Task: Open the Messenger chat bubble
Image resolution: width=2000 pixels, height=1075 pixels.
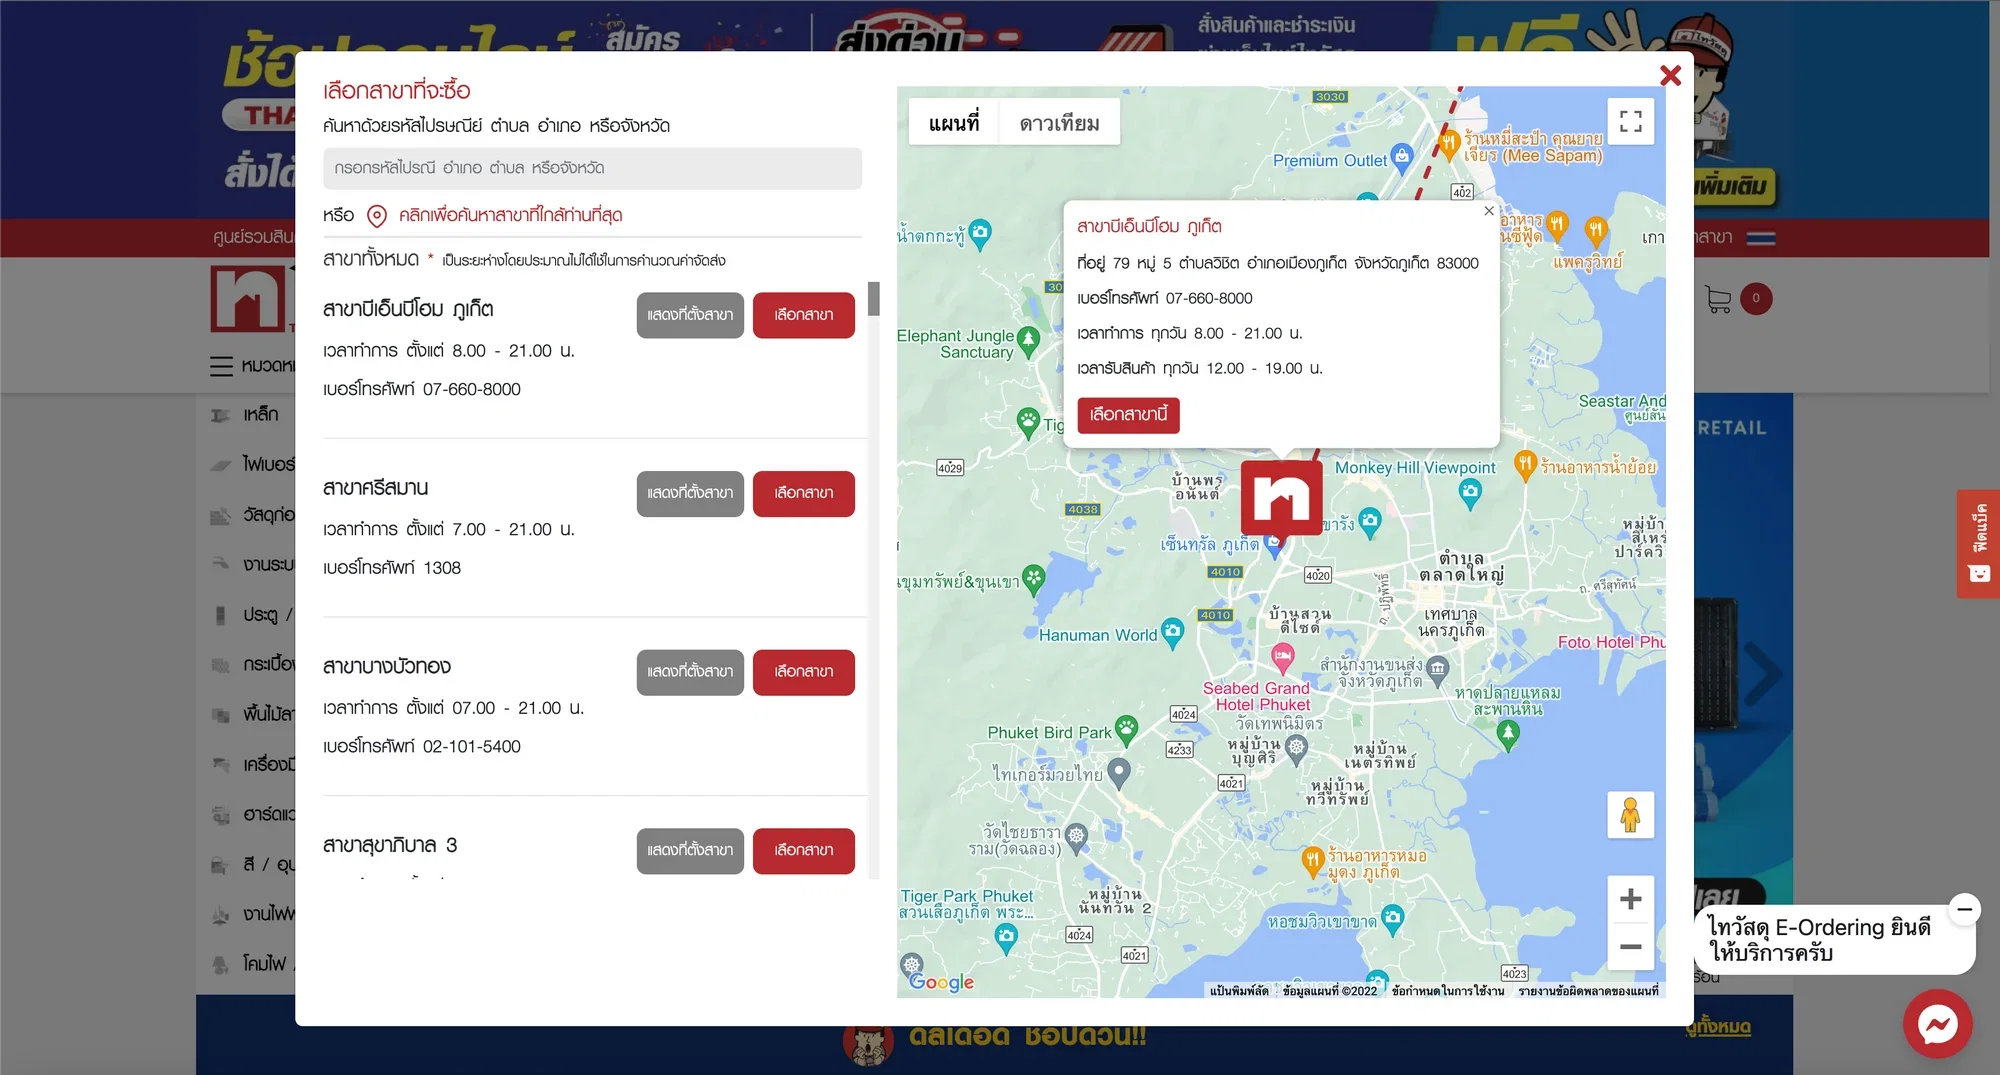Action: click(1937, 1024)
